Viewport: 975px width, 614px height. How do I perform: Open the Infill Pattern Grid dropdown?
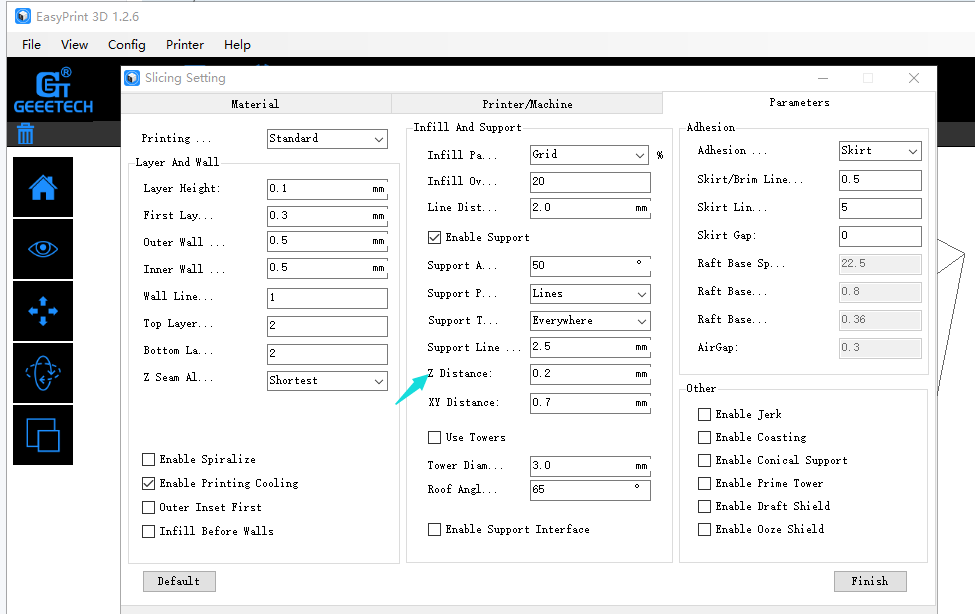(x=589, y=155)
